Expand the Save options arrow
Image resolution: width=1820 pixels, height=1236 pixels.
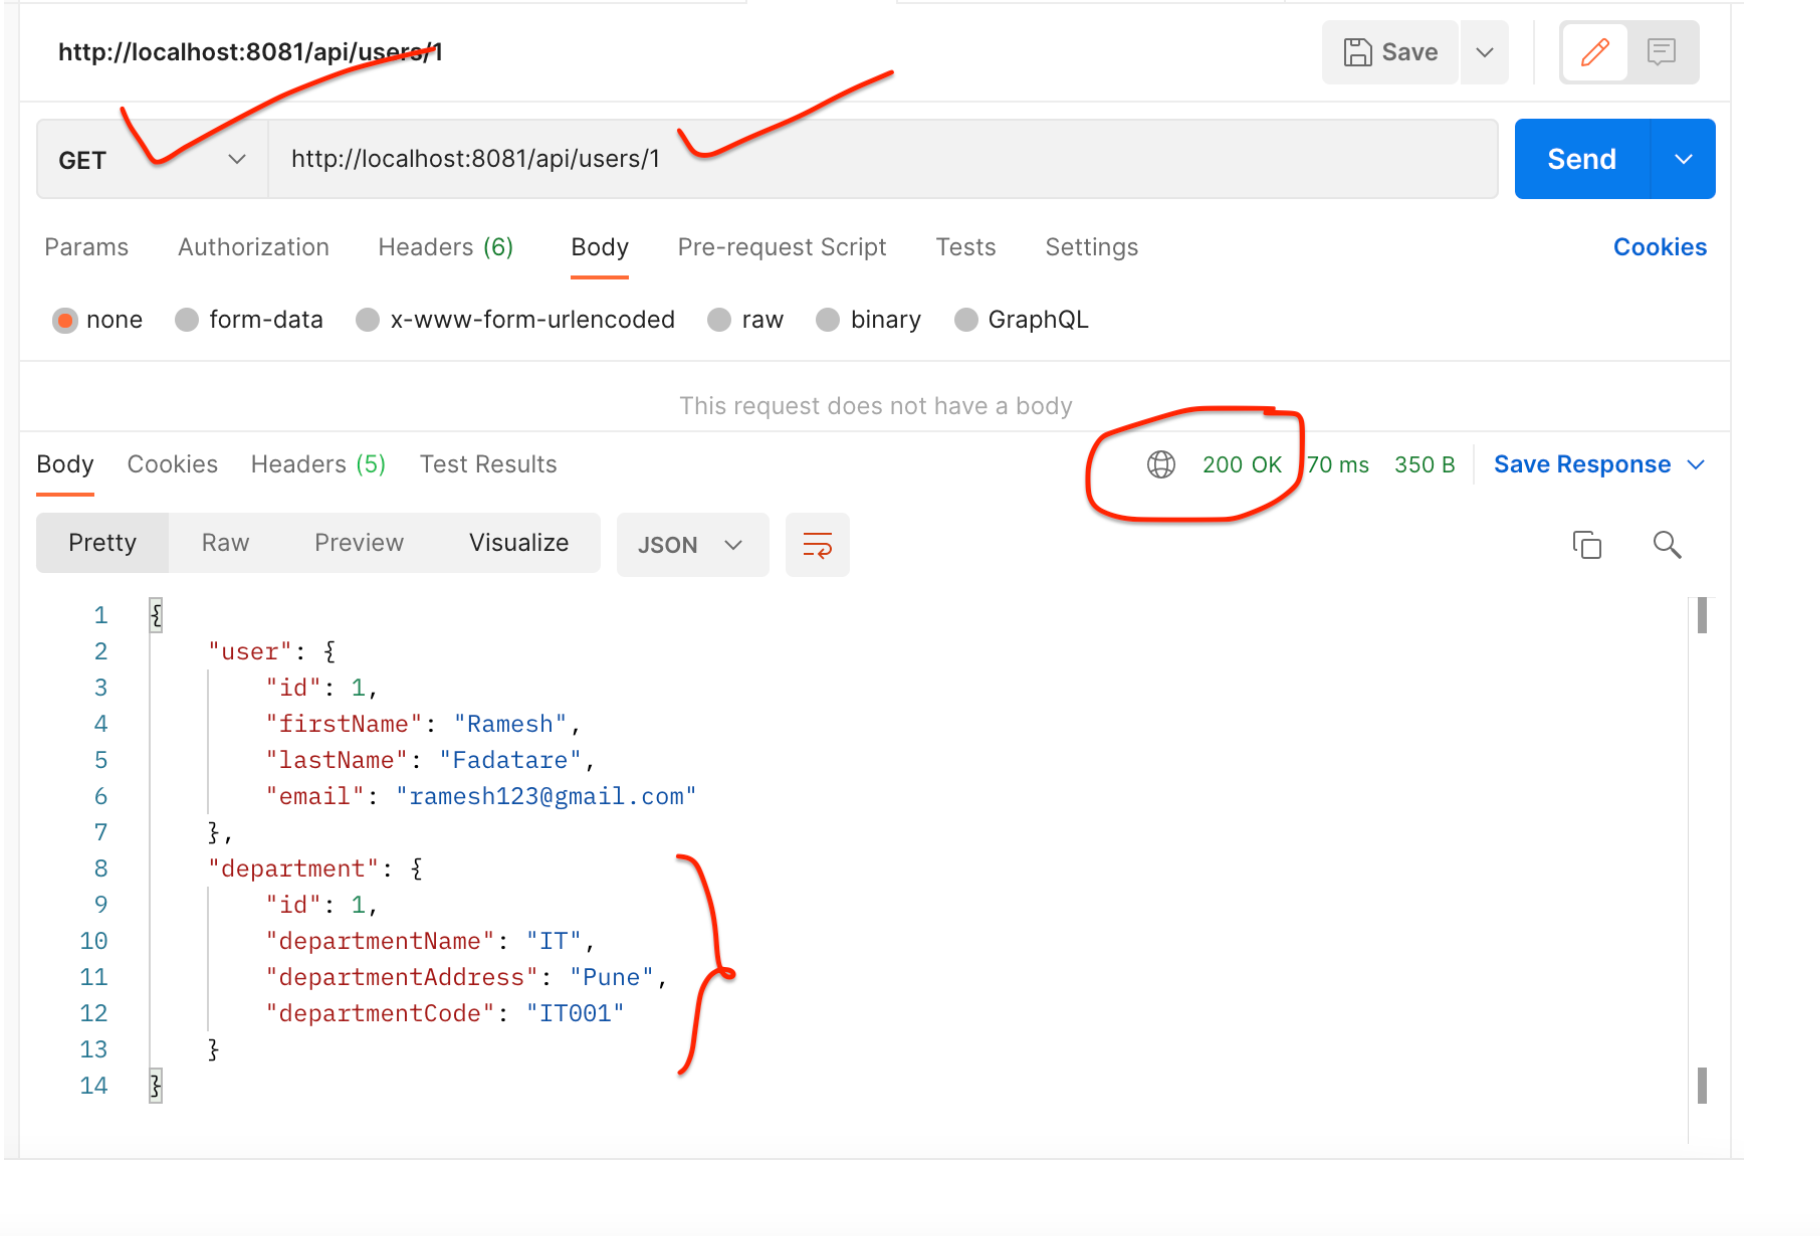(x=1485, y=52)
